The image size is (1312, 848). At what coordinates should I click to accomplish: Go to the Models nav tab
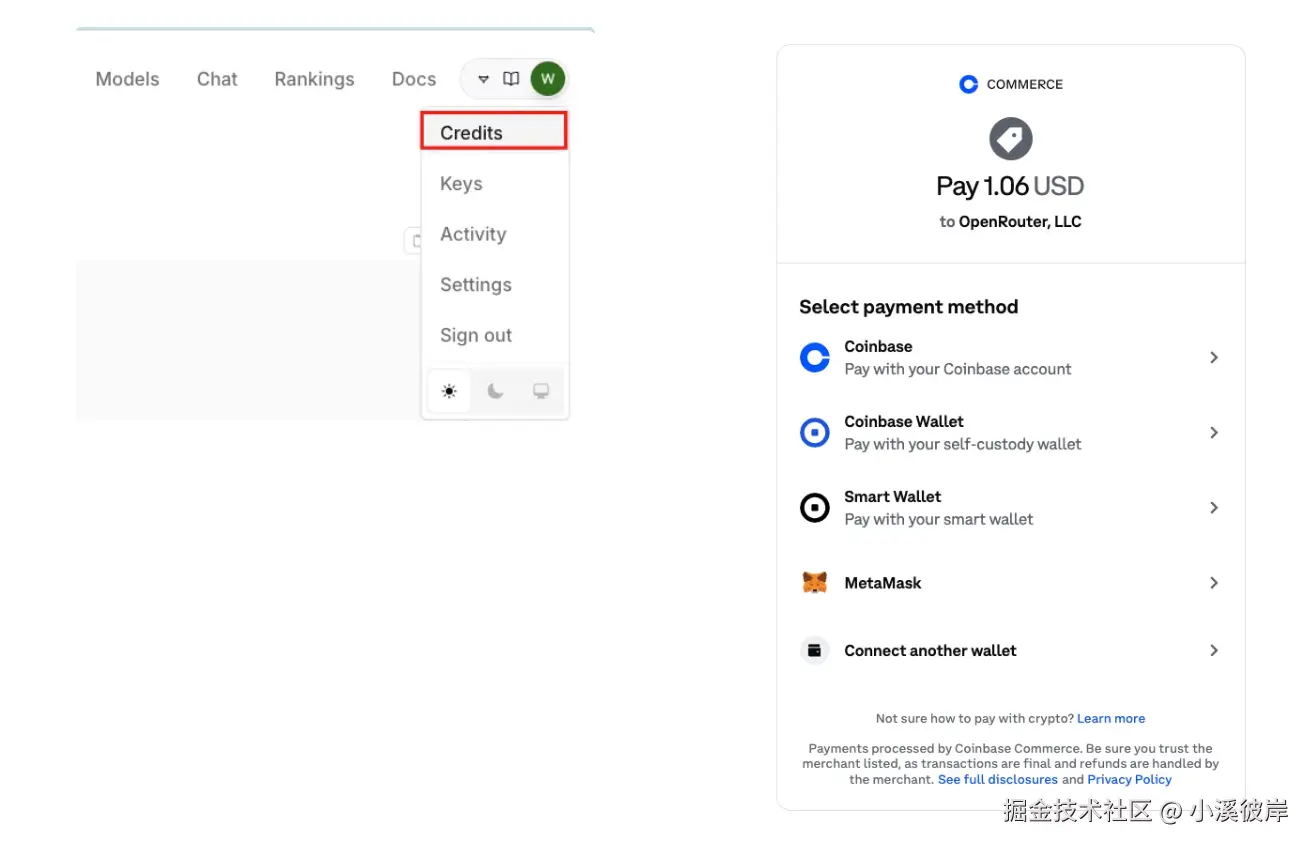coord(127,79)
